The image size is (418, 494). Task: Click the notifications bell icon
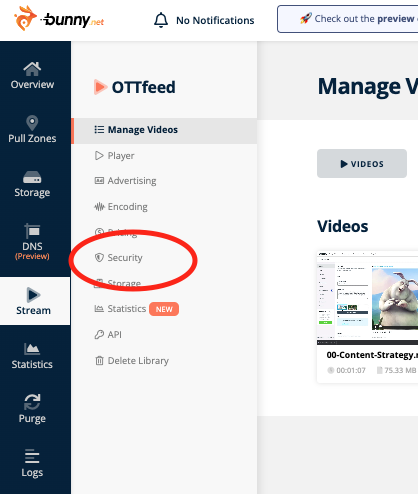[161, 20]
